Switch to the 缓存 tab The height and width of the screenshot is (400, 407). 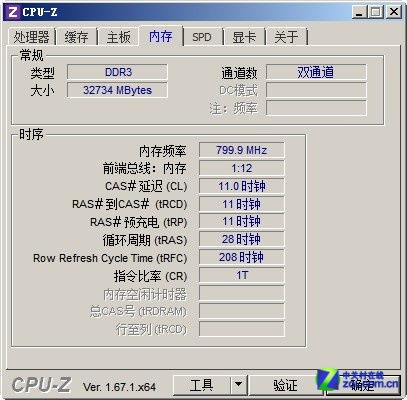coord(77,37)
